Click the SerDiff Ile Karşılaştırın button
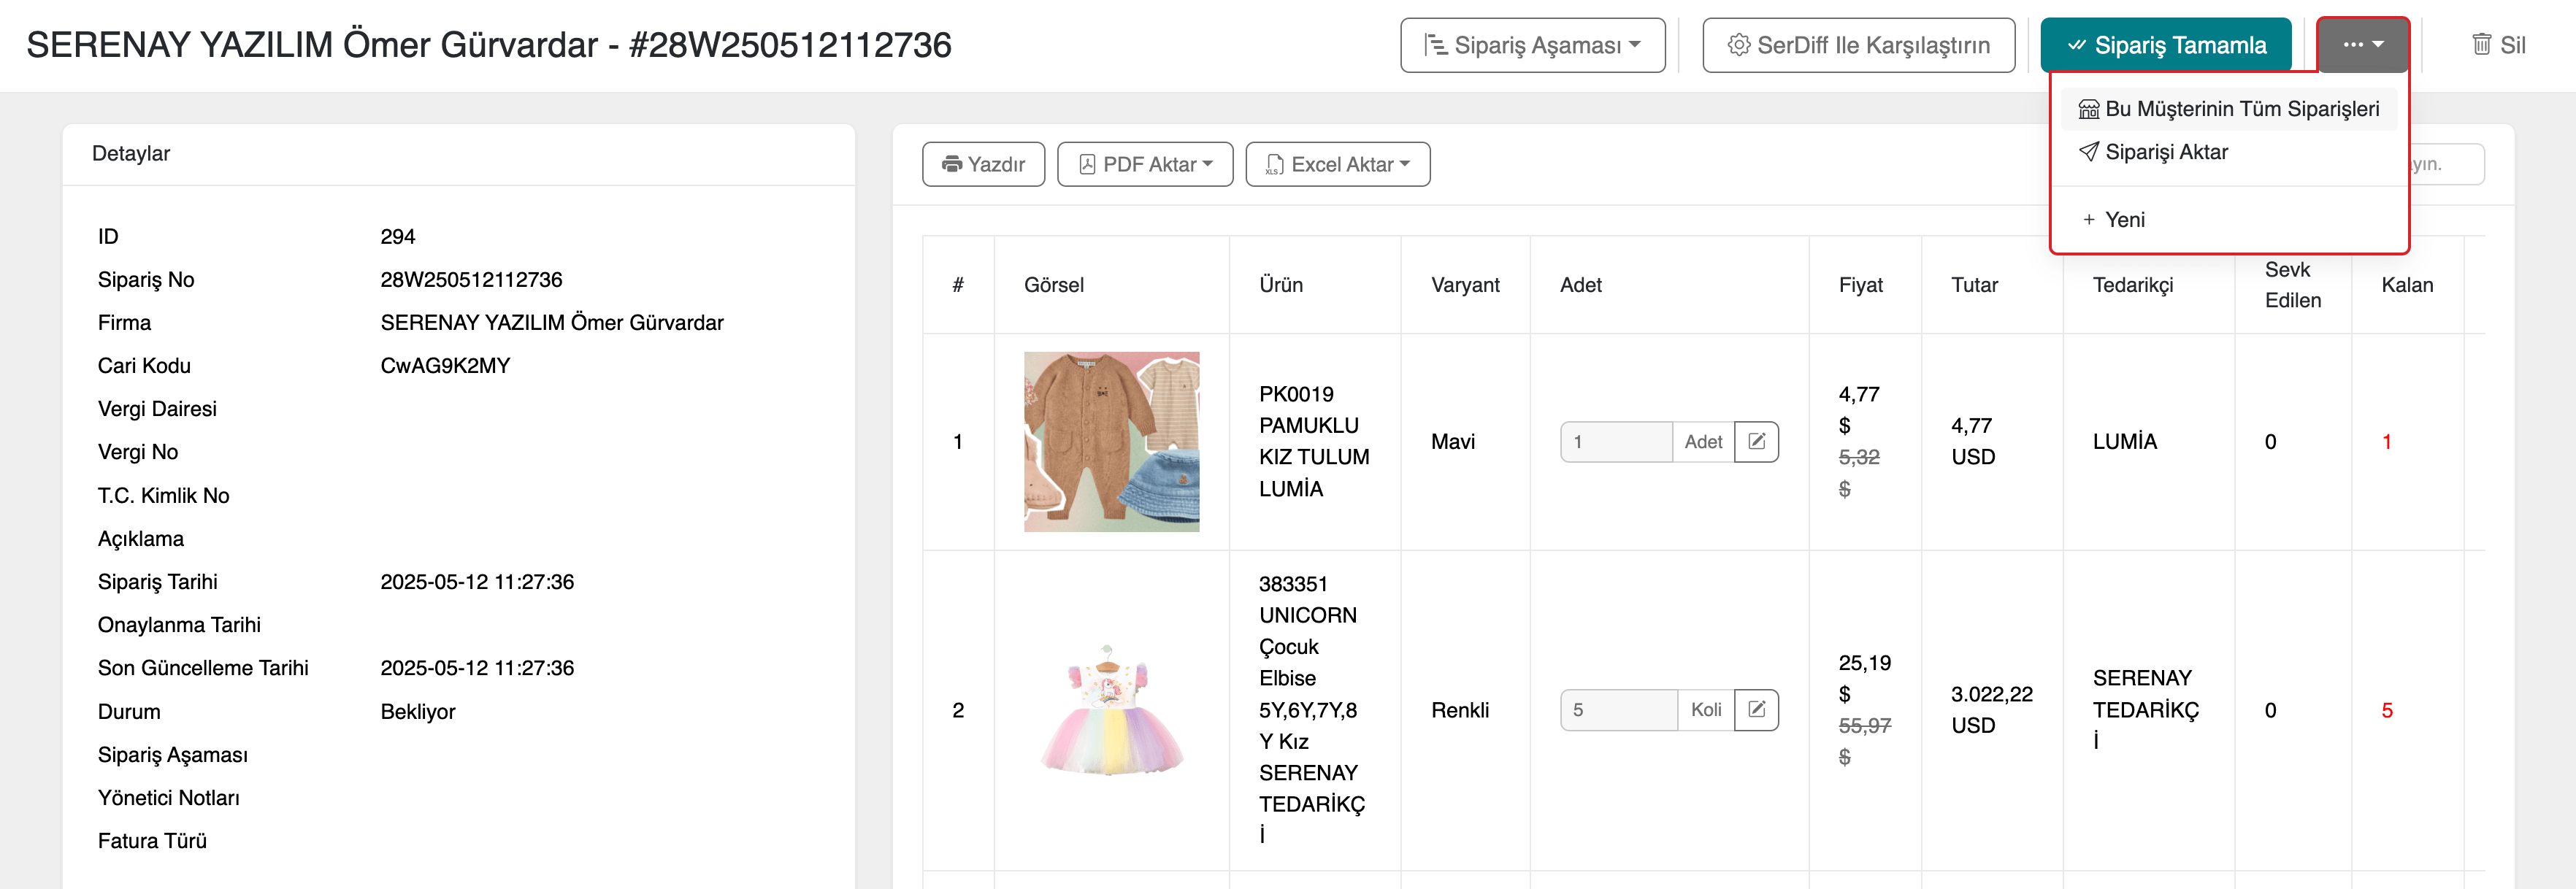Viewport: 2576px width, 889px height. [1858, 45]
